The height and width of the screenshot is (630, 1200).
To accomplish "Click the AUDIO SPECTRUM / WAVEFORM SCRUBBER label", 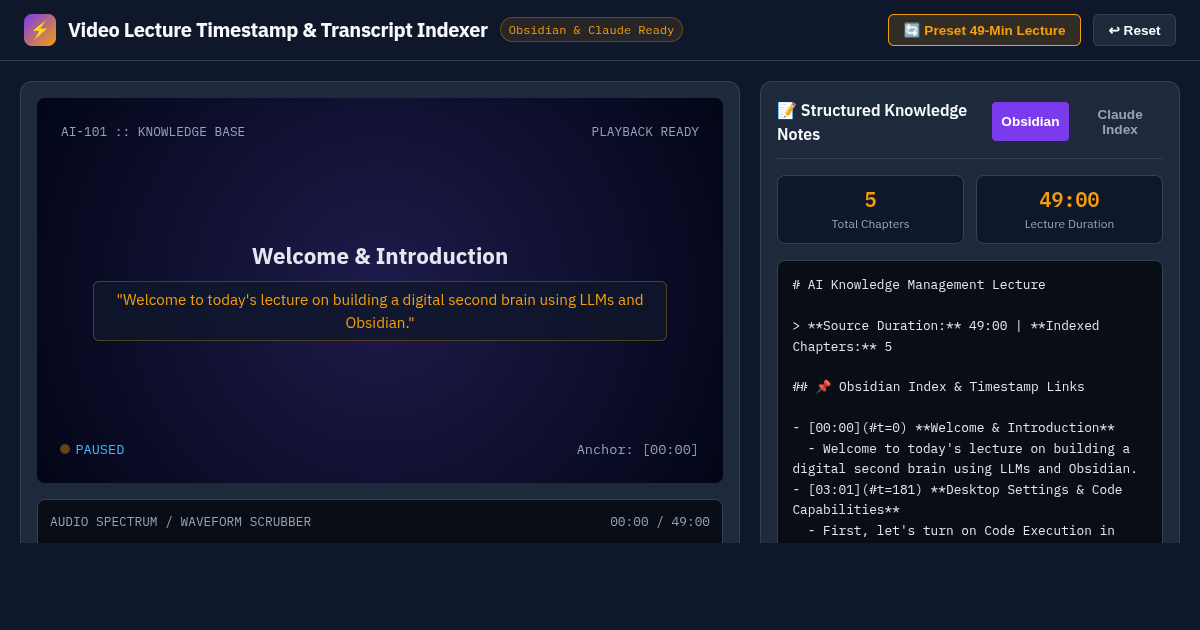I will pos(181,522).
